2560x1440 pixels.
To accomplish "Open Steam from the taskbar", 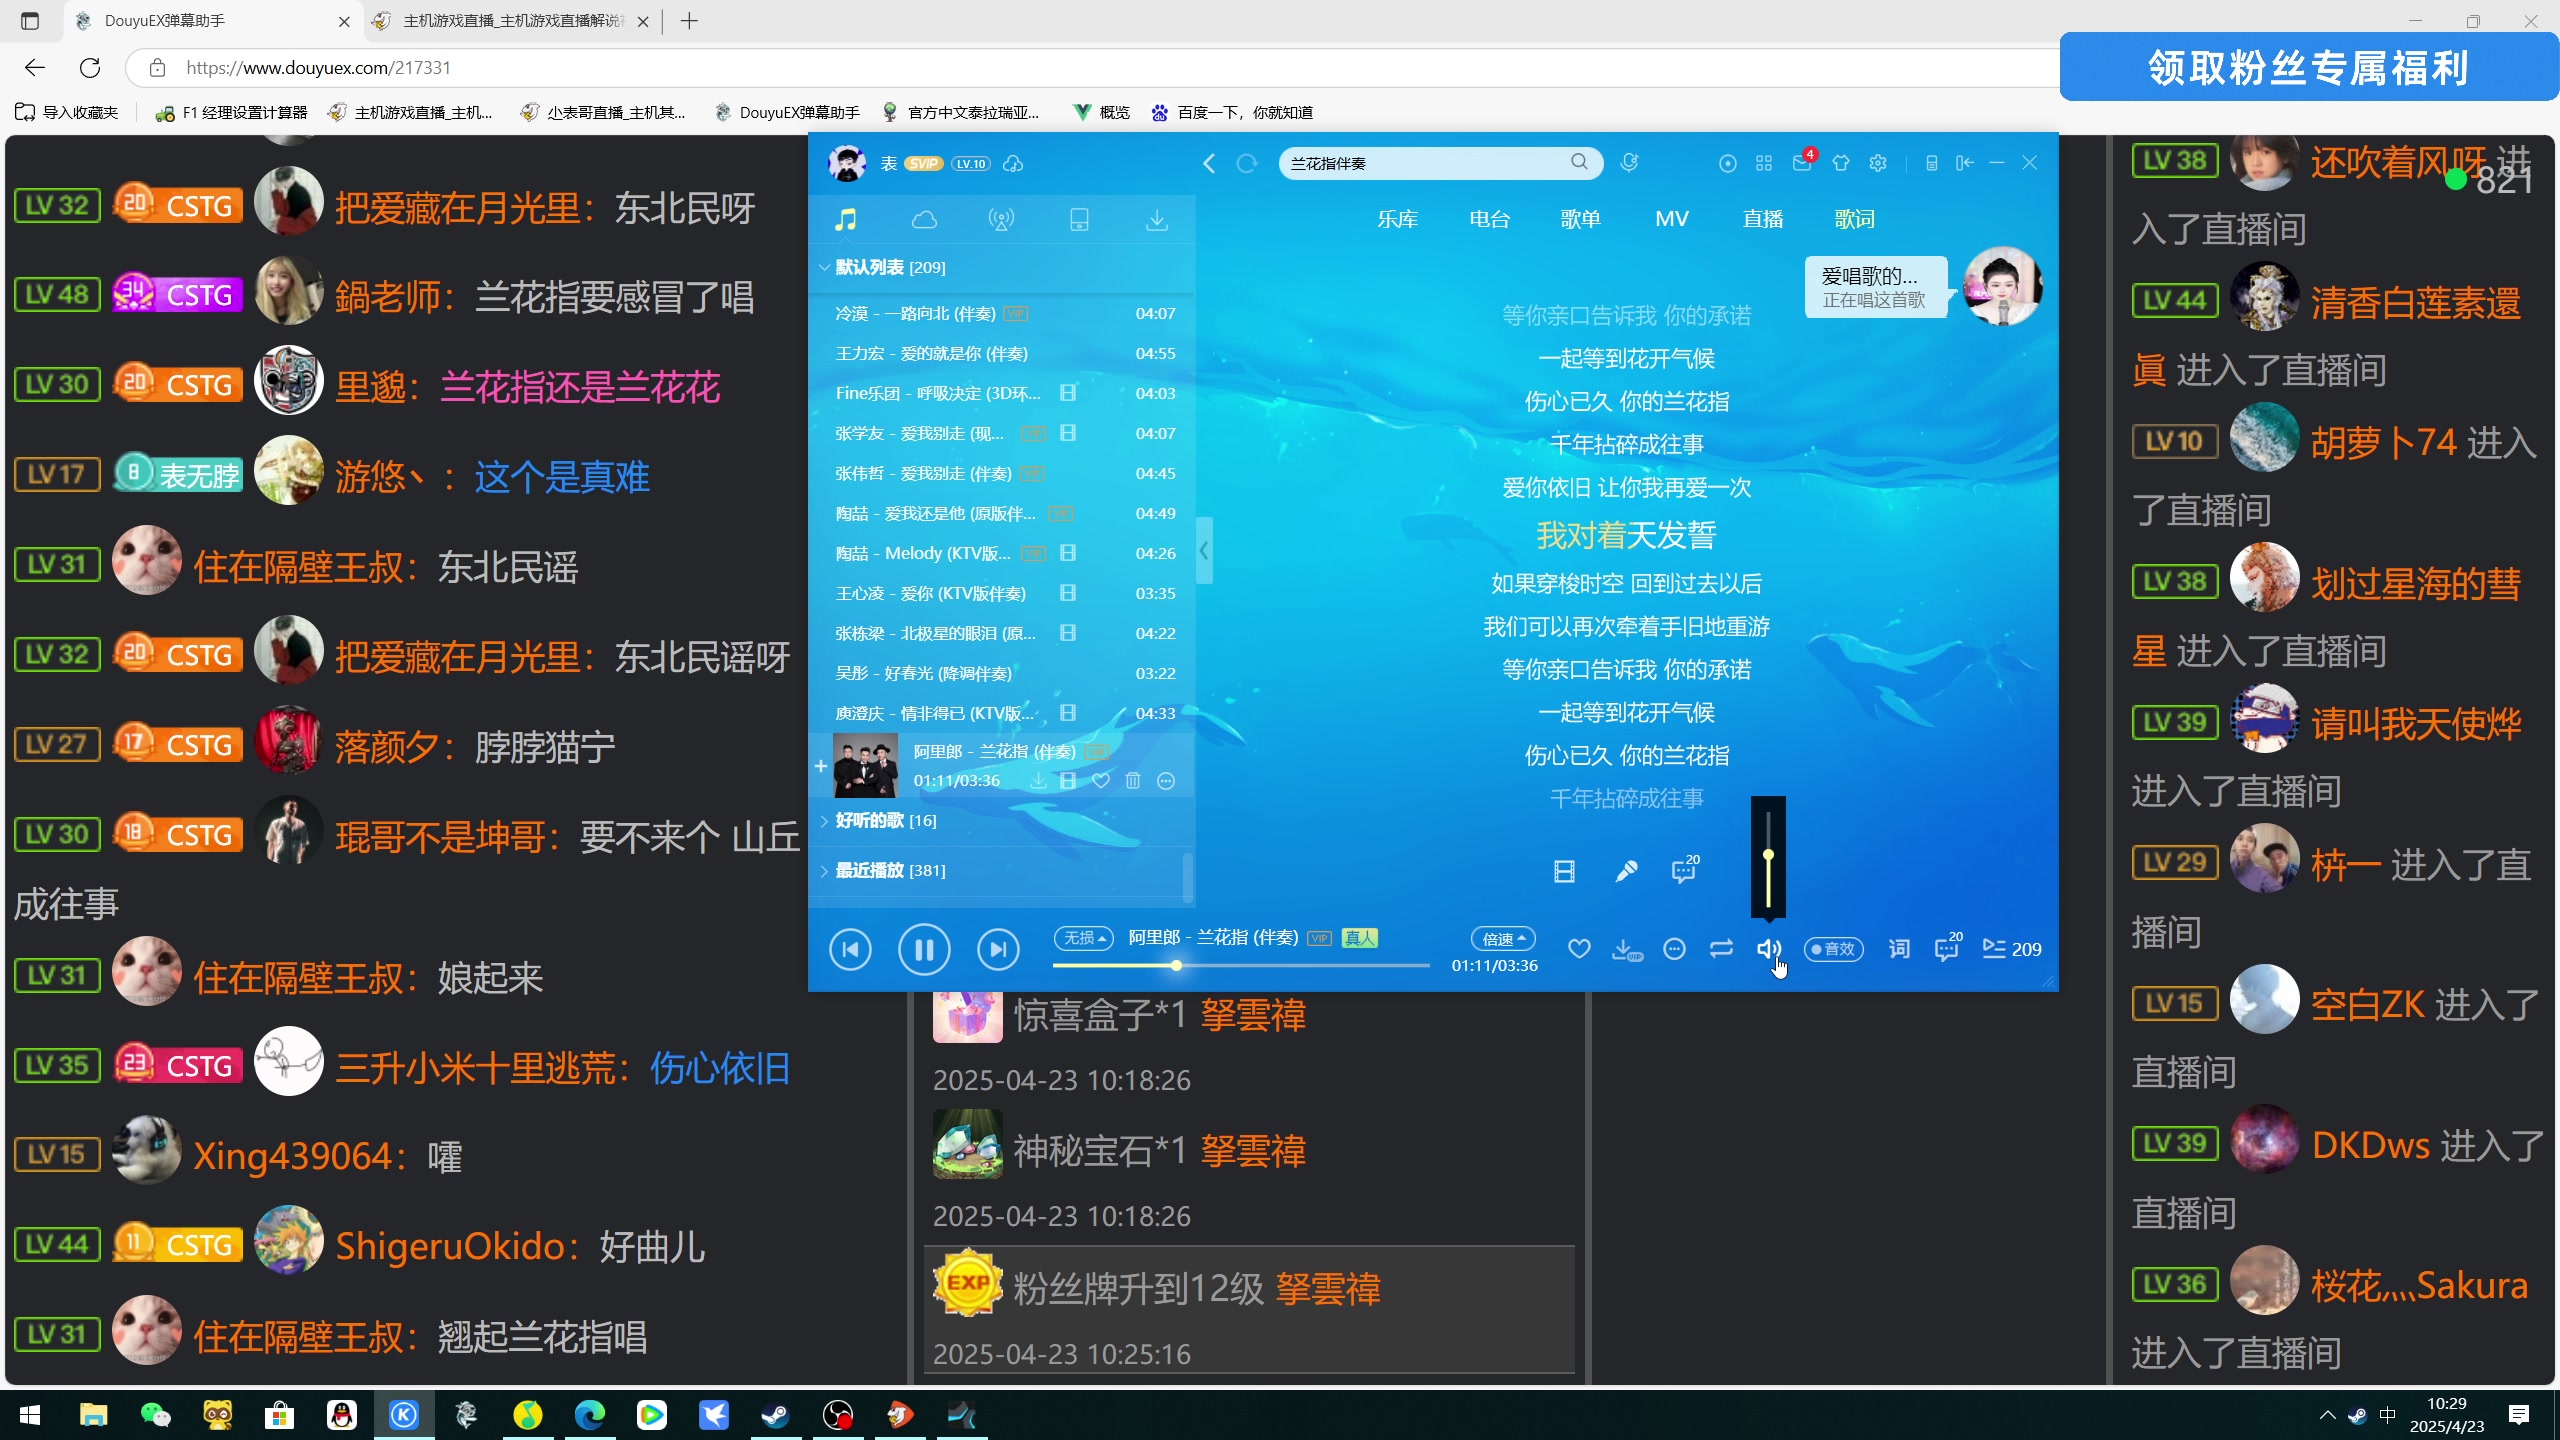I will point(775,1414).
